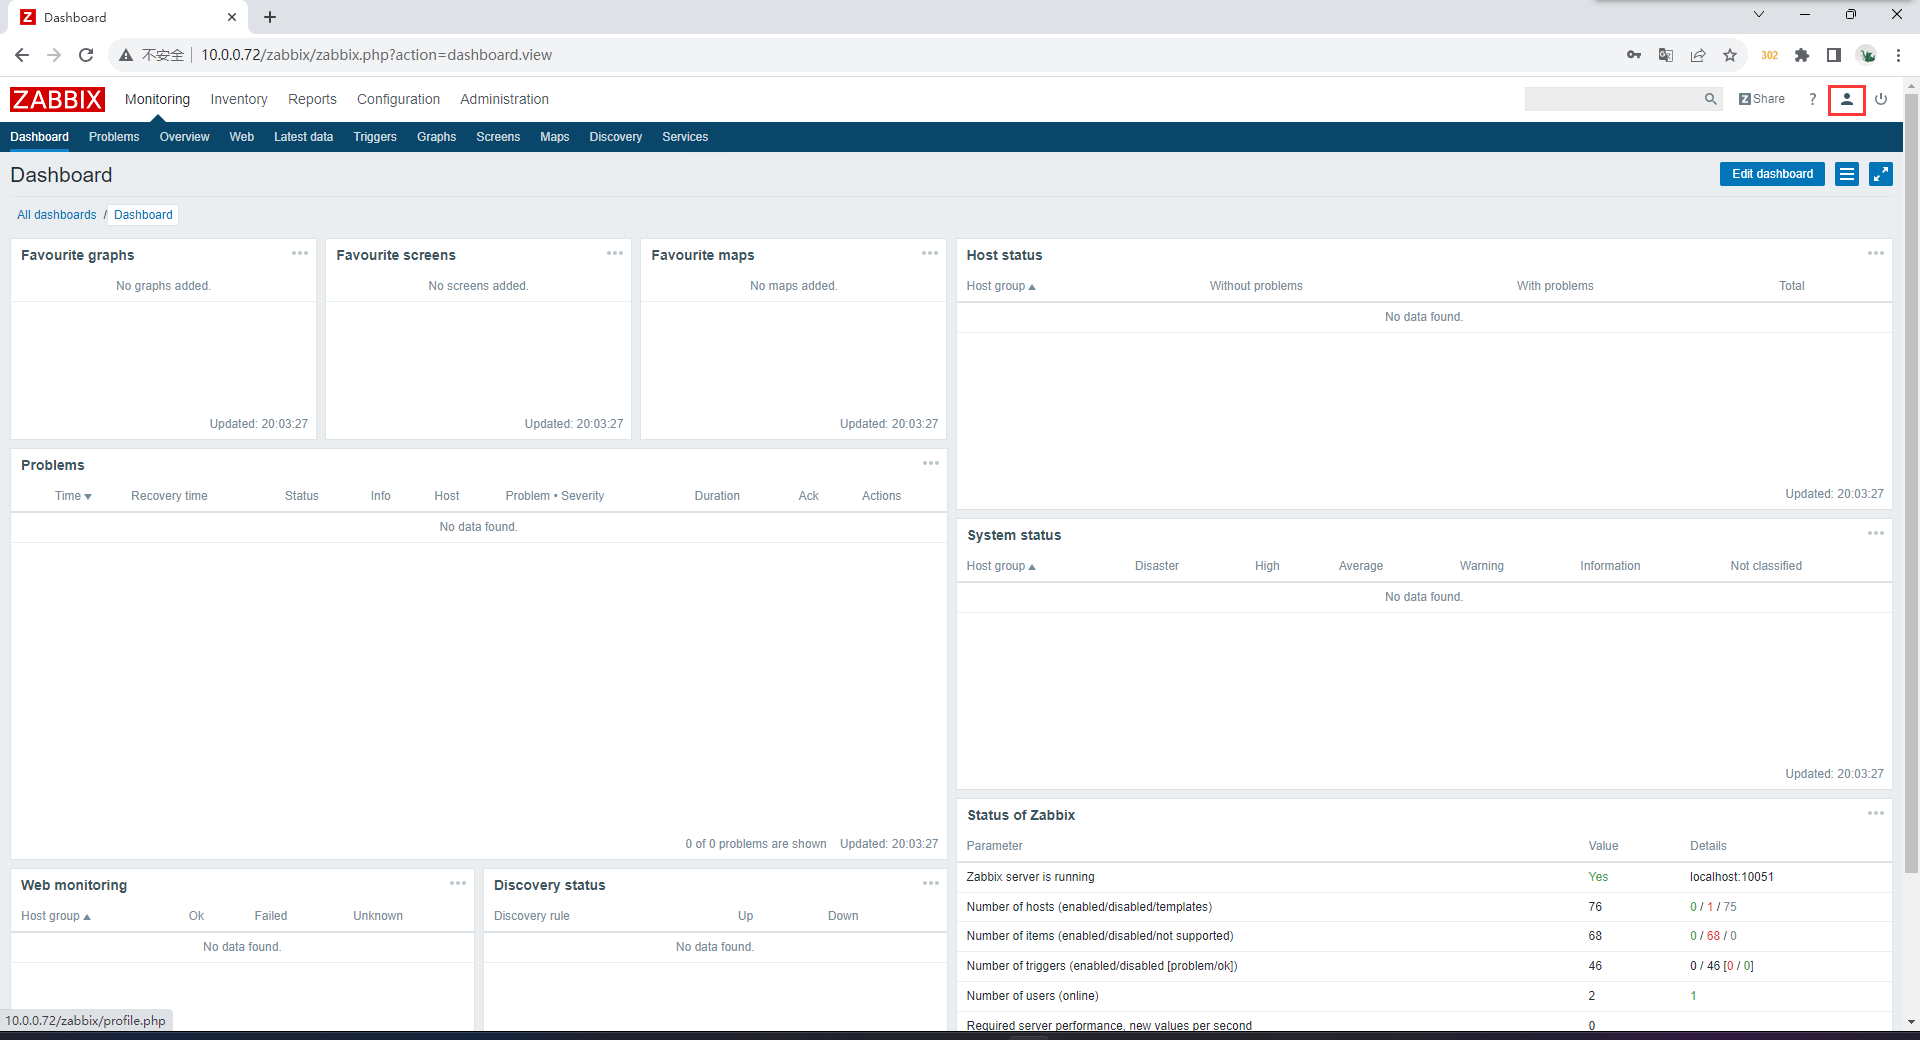Click the share page icon in address bar
The height and width of the screenshot is (1040, 1920).
pos(1698,55)
